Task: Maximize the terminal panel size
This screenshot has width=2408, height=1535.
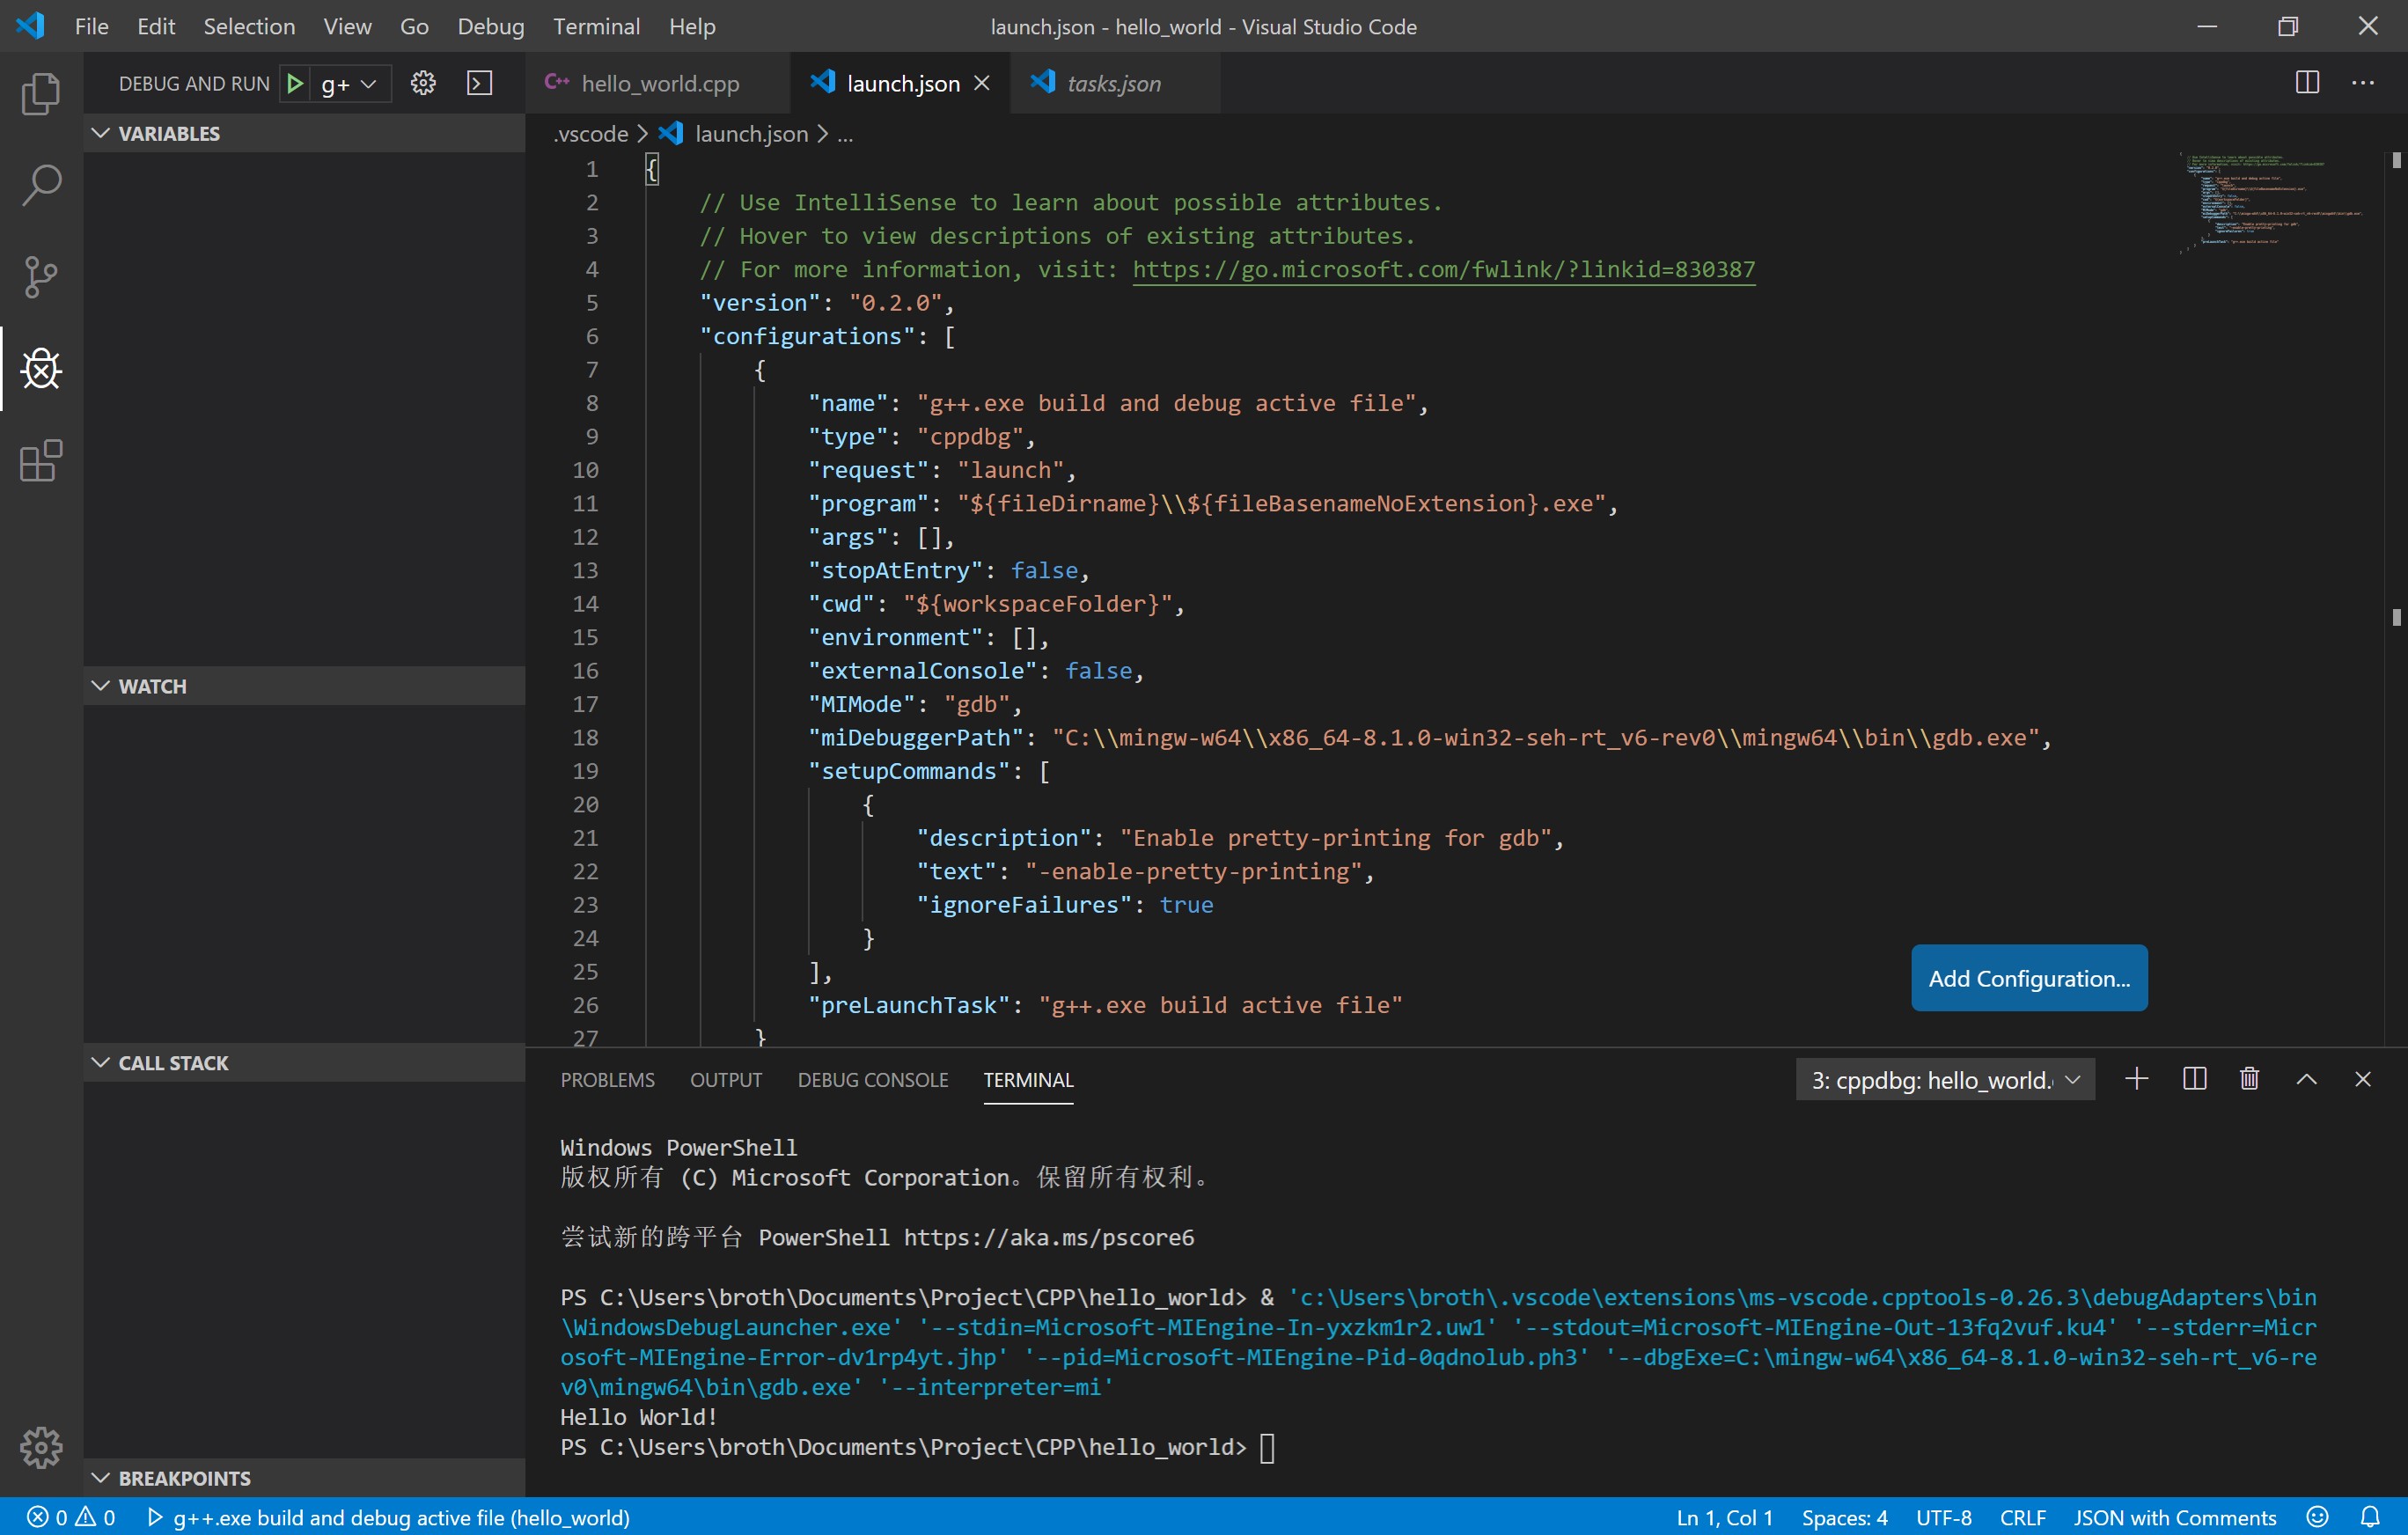Action: coord(2306,1079)
